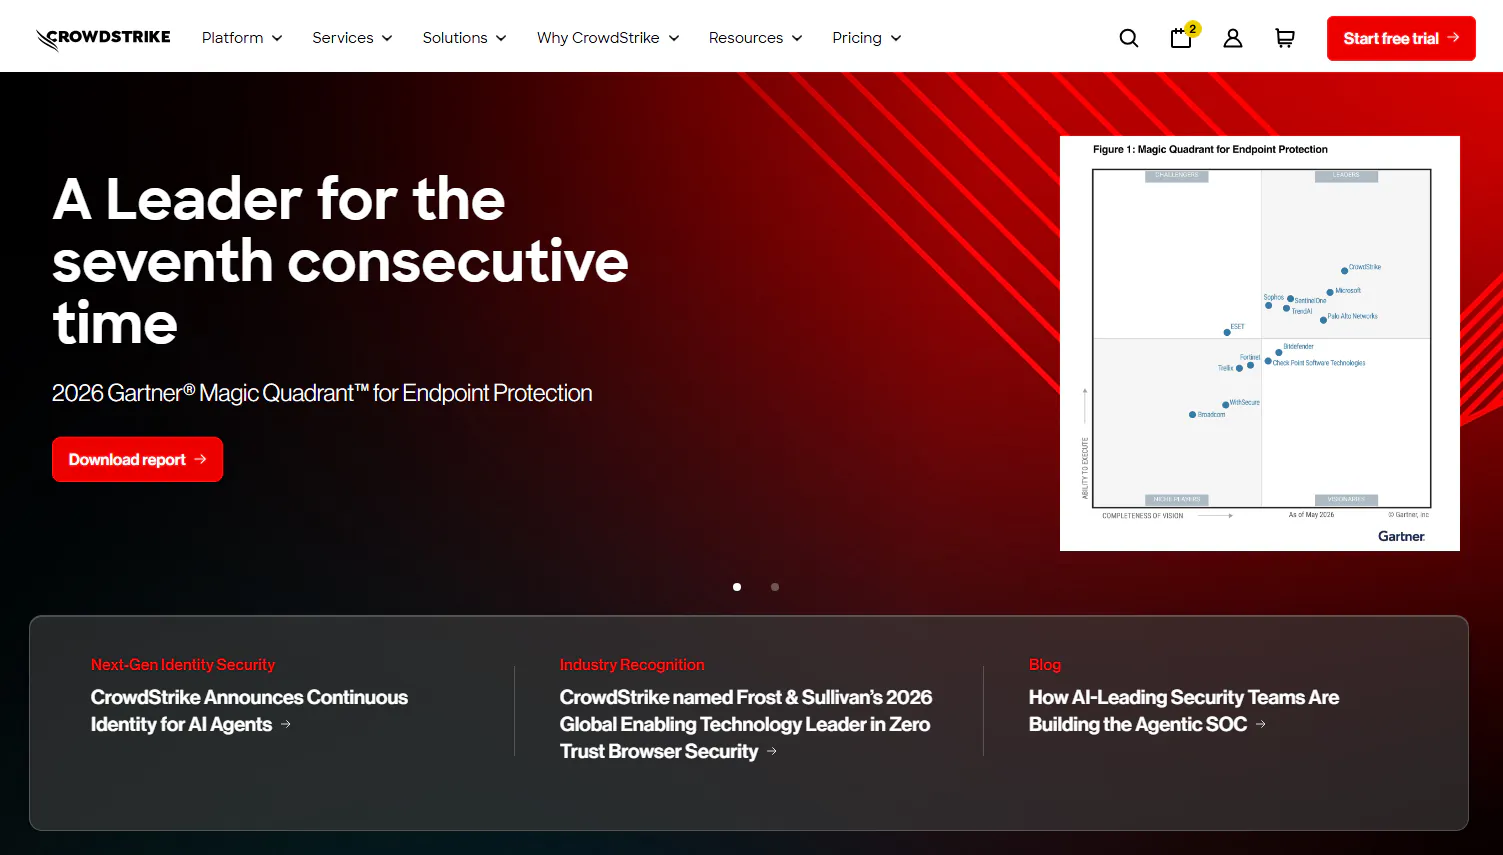1503x855 pixels.
Task: Click the Industry Recognition label
Action: tap(632, 665)
